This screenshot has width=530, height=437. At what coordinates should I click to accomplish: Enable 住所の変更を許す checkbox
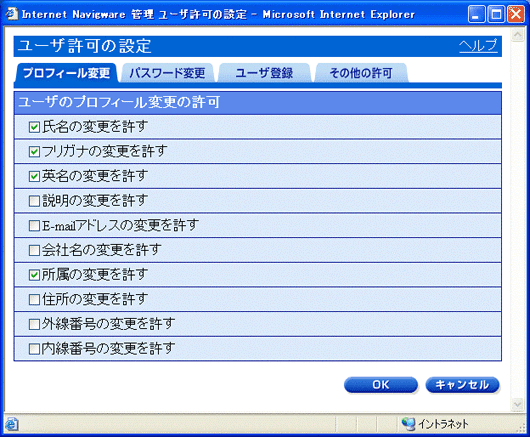pyautogui.click(x=34, y=299)
